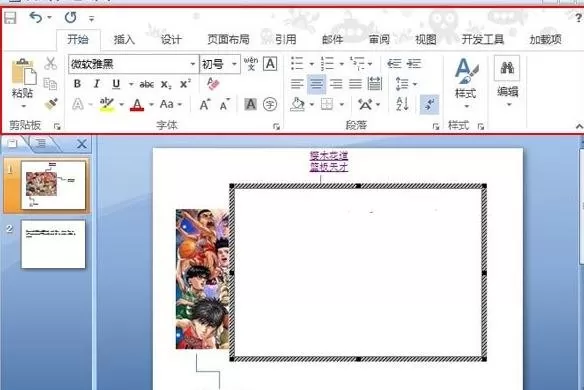The image size is (584, 390).
Task: Toggle character shading A icon
Action: (x=251, y=104)
